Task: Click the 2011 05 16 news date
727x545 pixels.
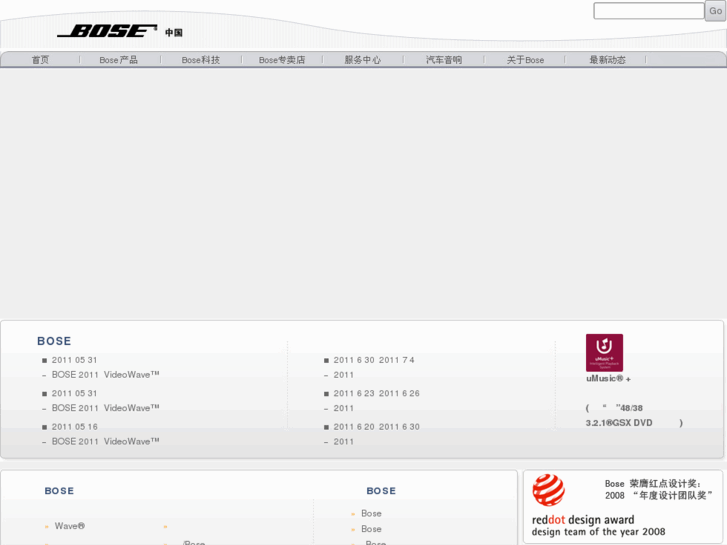Action: pyautogui.click(x=74, y=427)
